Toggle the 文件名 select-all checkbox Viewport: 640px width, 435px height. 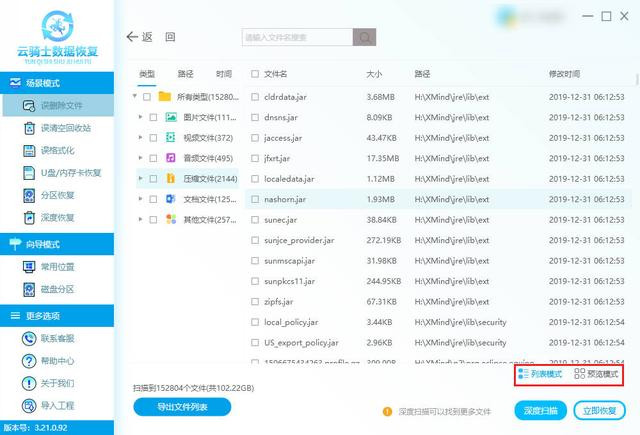pos(255,74)
